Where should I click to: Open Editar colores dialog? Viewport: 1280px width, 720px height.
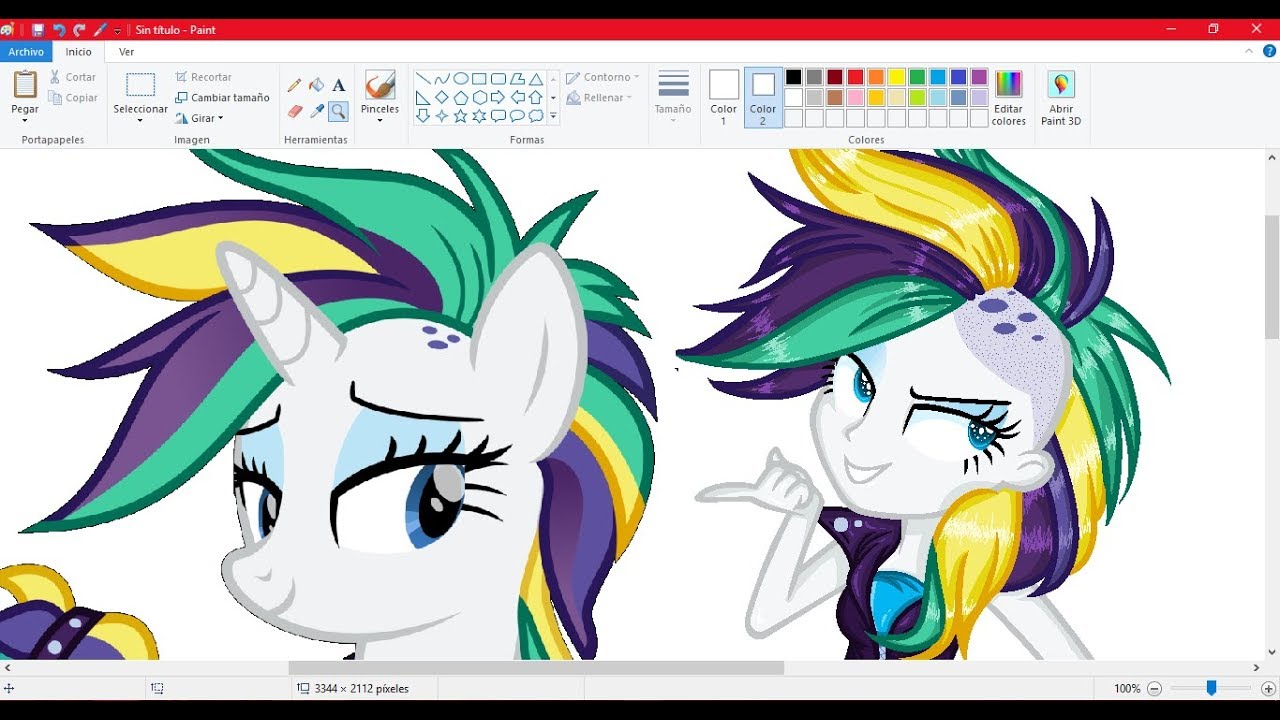pos(1008,98)
